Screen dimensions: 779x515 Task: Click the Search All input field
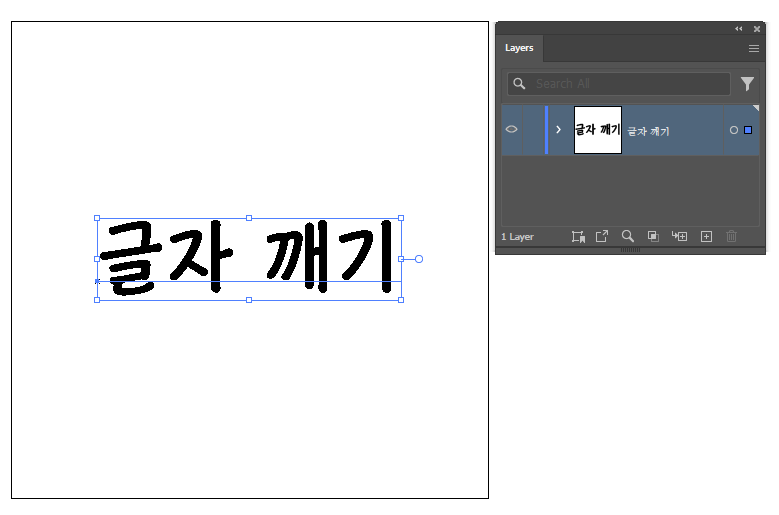(x=619, y=83)
